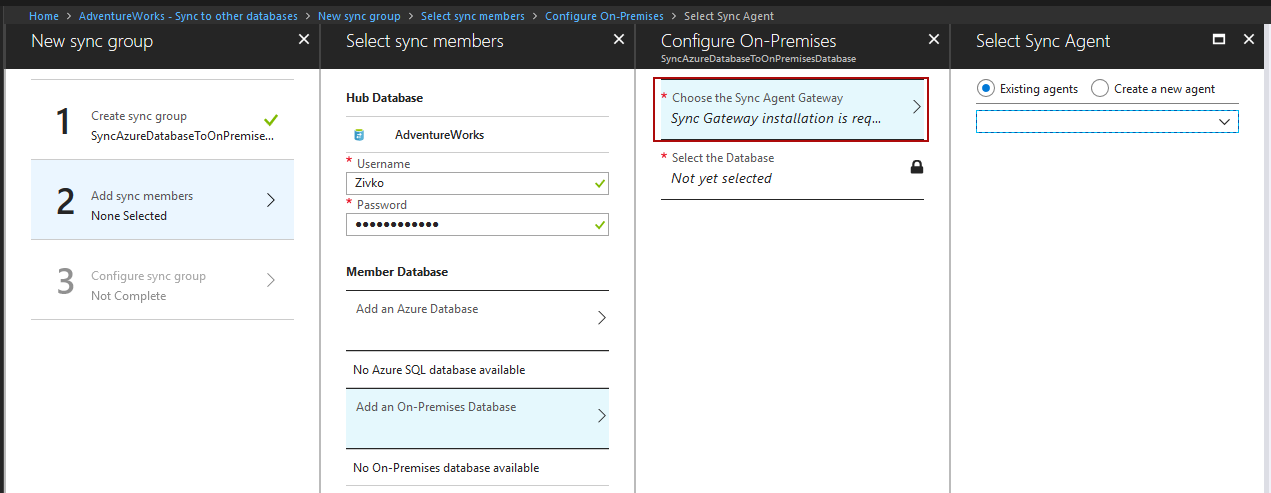Viewport: 1271px width, 493px height.
Task: Maximize the Select Sync Agent blade
Action: coord(1218,40)
